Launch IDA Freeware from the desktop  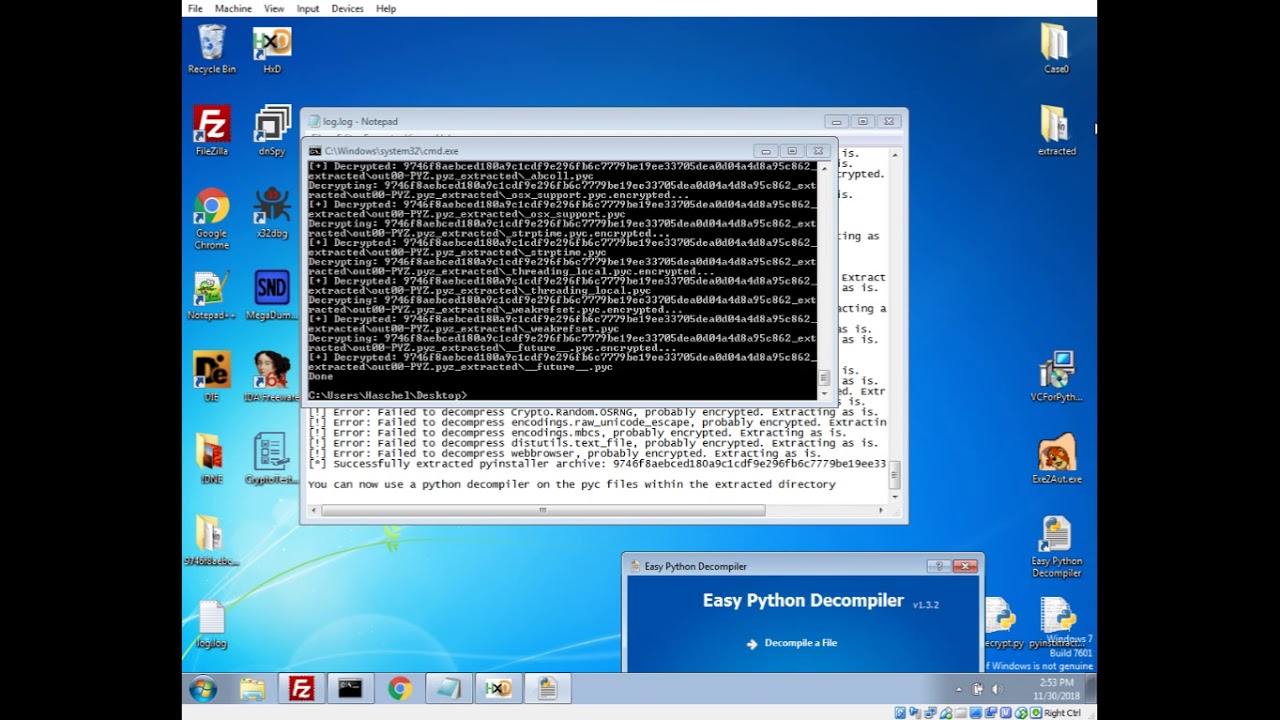pyautogui.click(x=272, y=378)
